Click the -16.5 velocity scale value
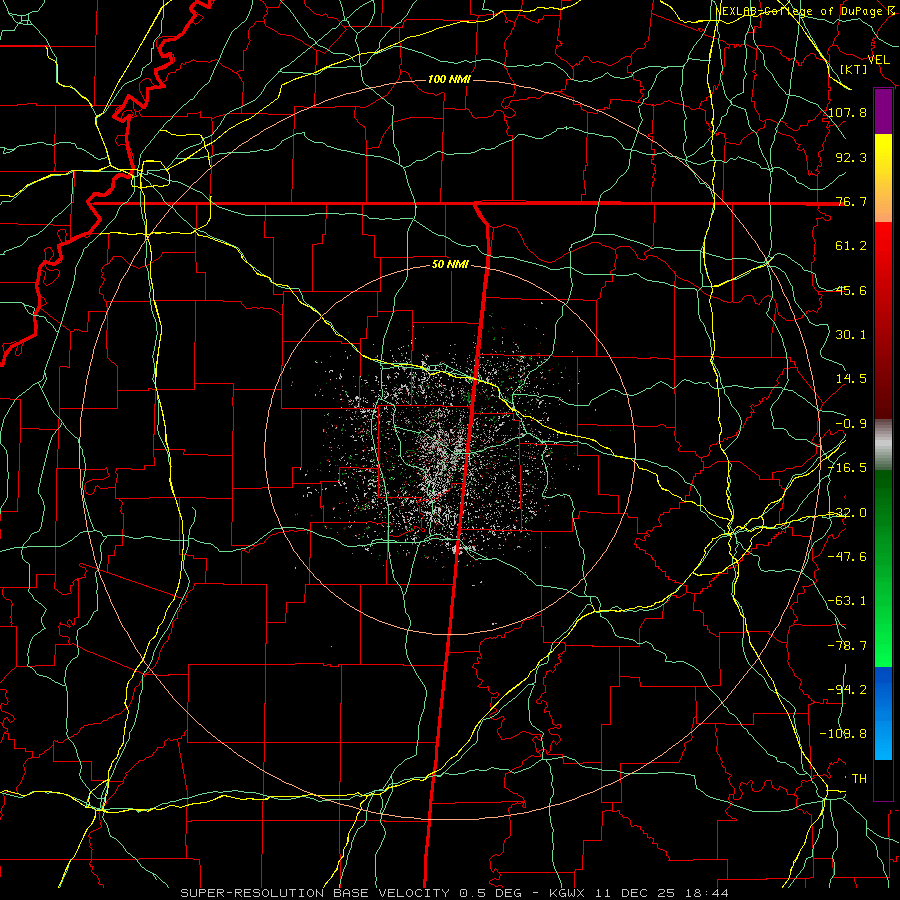900x900 pixels. pos(848,468)
